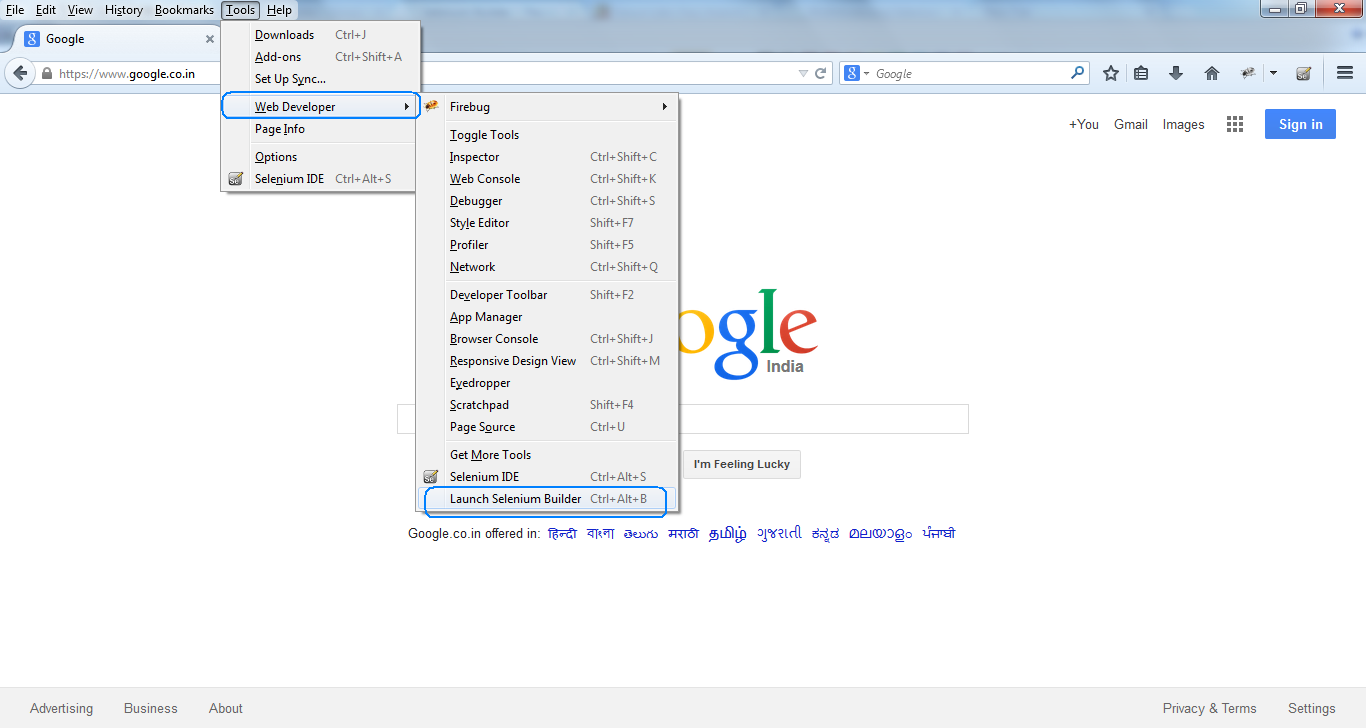1366x728 pixels.
Task: Open the Google search engine dropdown
Action: click(x=858, y=72)
